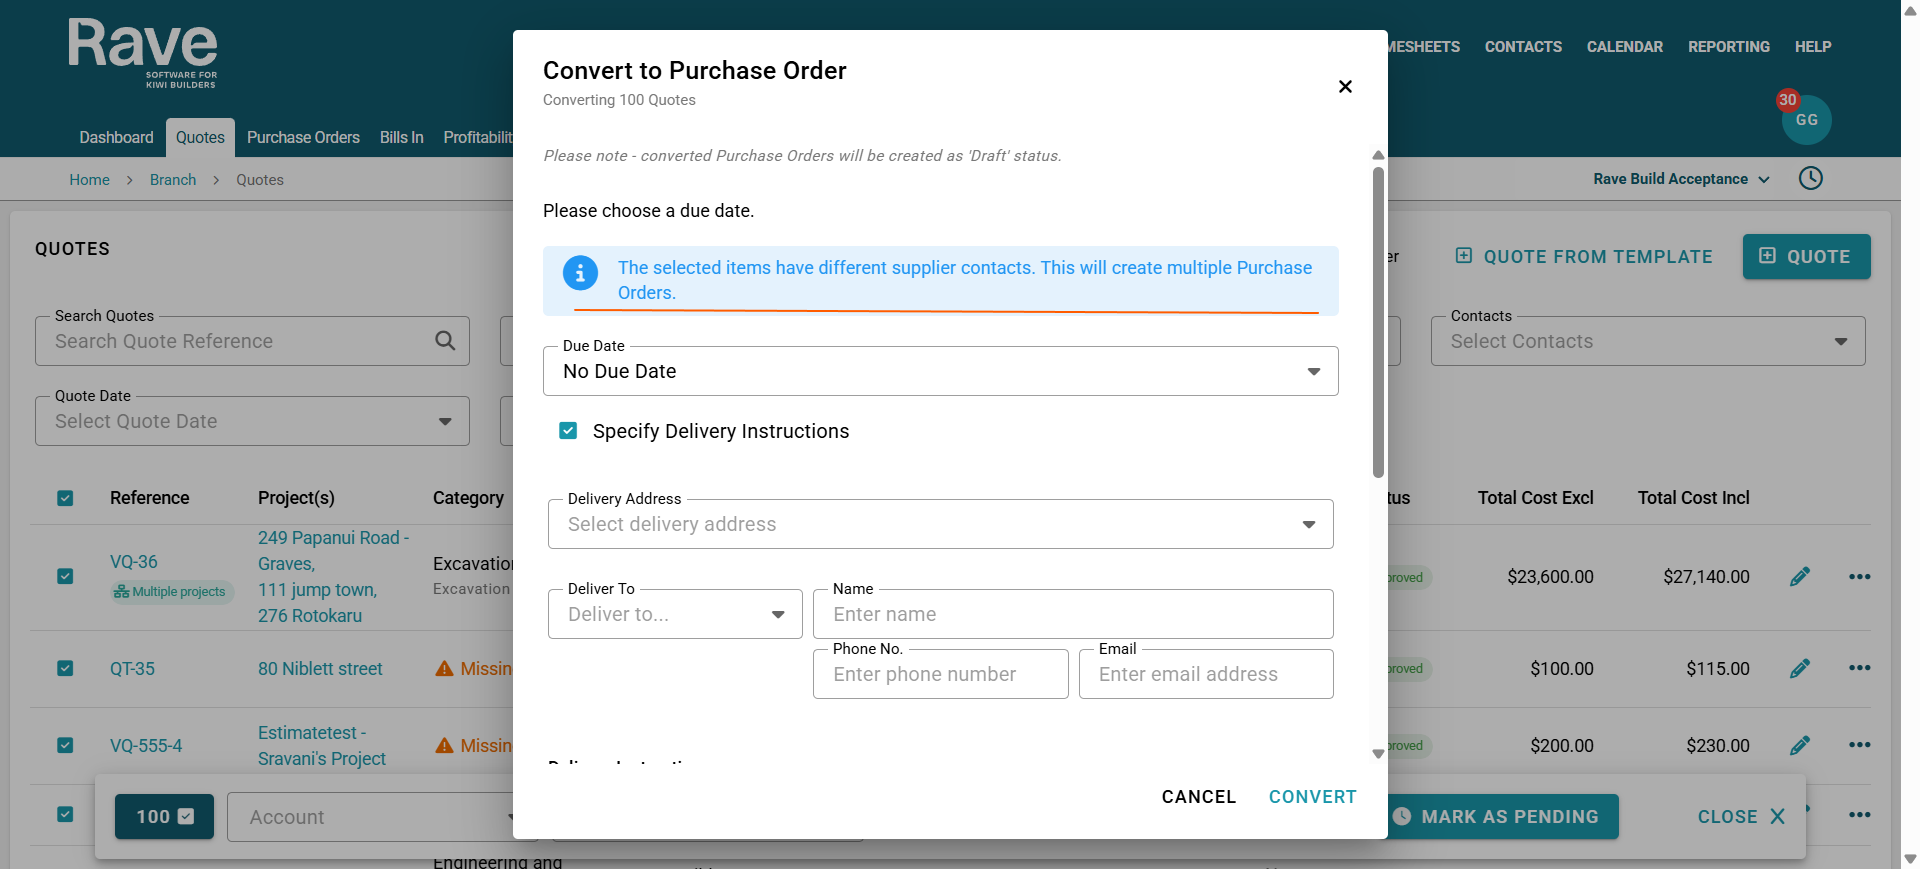Open the Contacts menu item
1920x869 pixels.
[x=1522, y=47]
